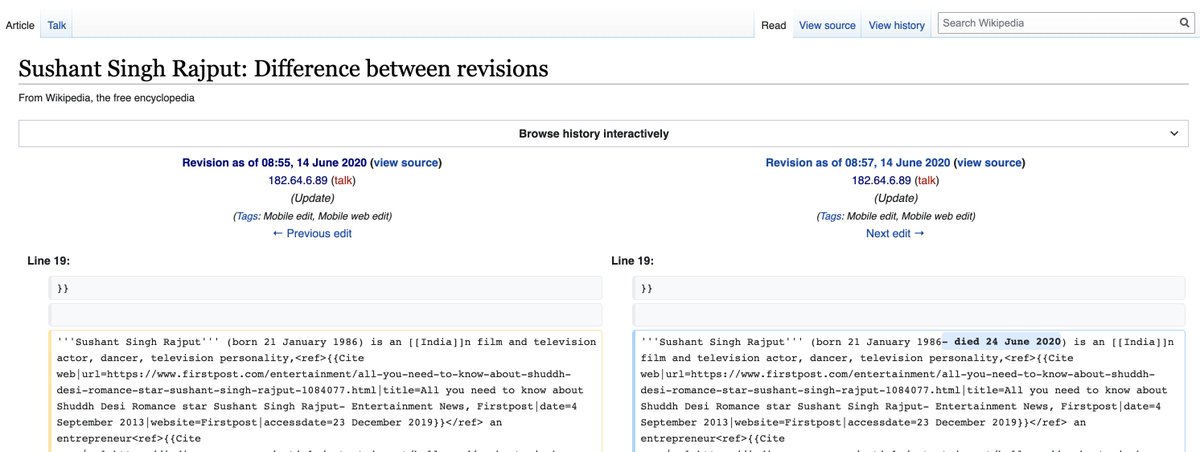Open 182.64.6.89 contributions under 08:57 revision

click(881, 180)
